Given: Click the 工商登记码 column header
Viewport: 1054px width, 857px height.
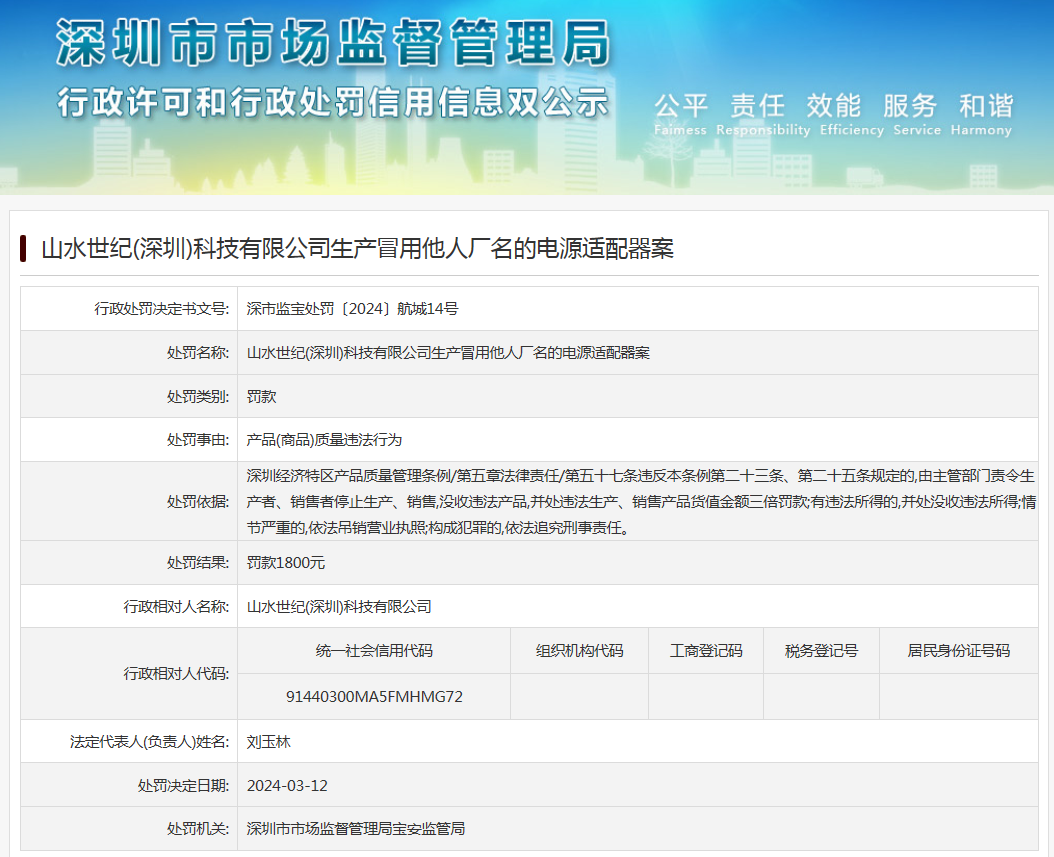Looking at the screenshot, I should click(706, 651).
